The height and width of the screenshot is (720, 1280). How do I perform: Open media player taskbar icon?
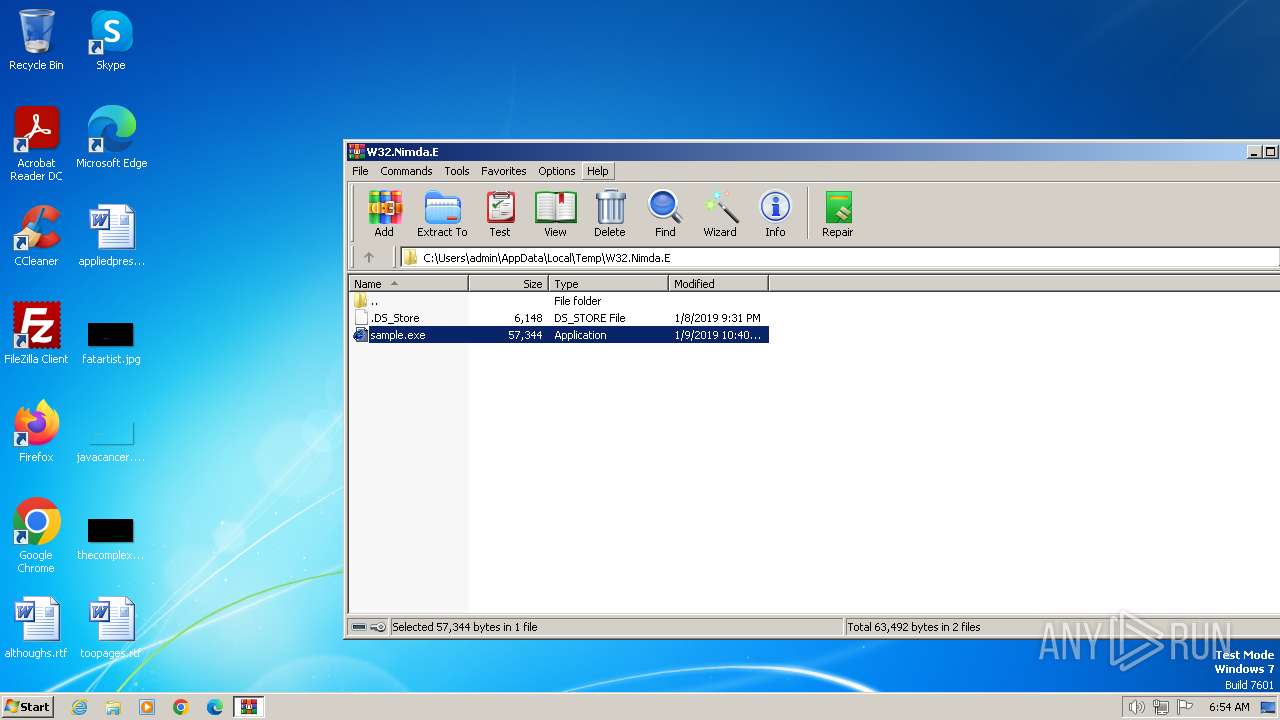pos(147,707)
